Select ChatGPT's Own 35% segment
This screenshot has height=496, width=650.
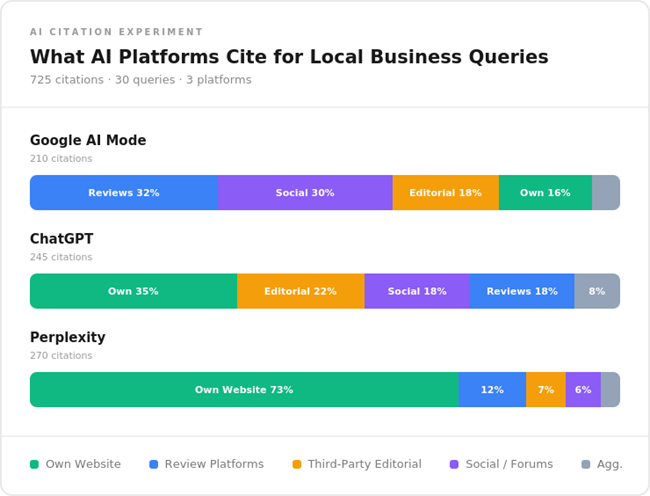tap(133, 291)
